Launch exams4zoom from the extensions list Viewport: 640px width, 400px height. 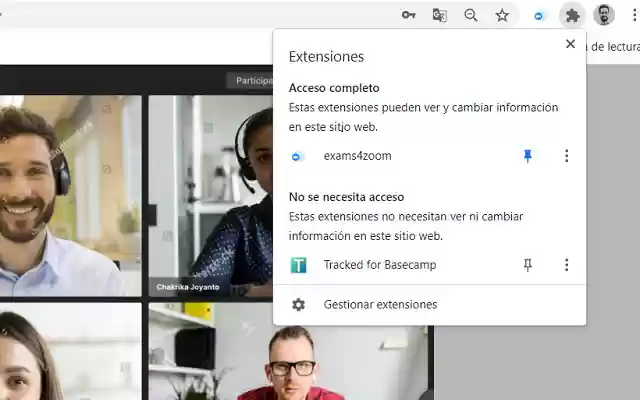click(357, 156)
